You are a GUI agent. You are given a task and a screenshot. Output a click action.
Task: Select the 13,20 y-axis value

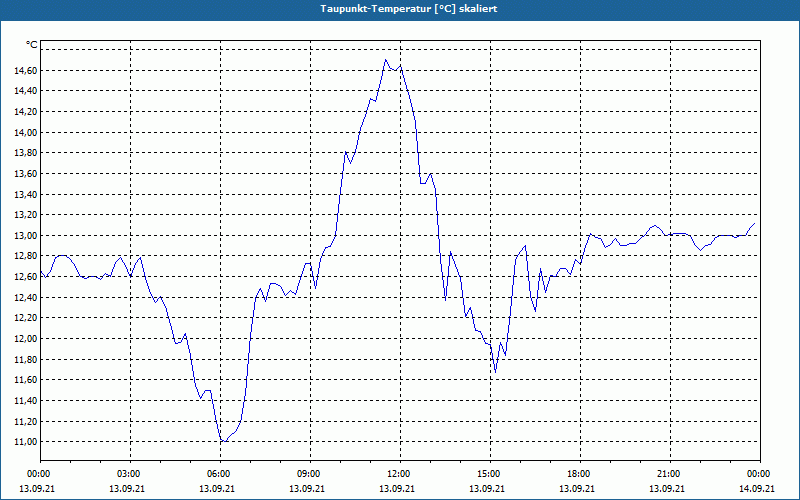(26, 215)
